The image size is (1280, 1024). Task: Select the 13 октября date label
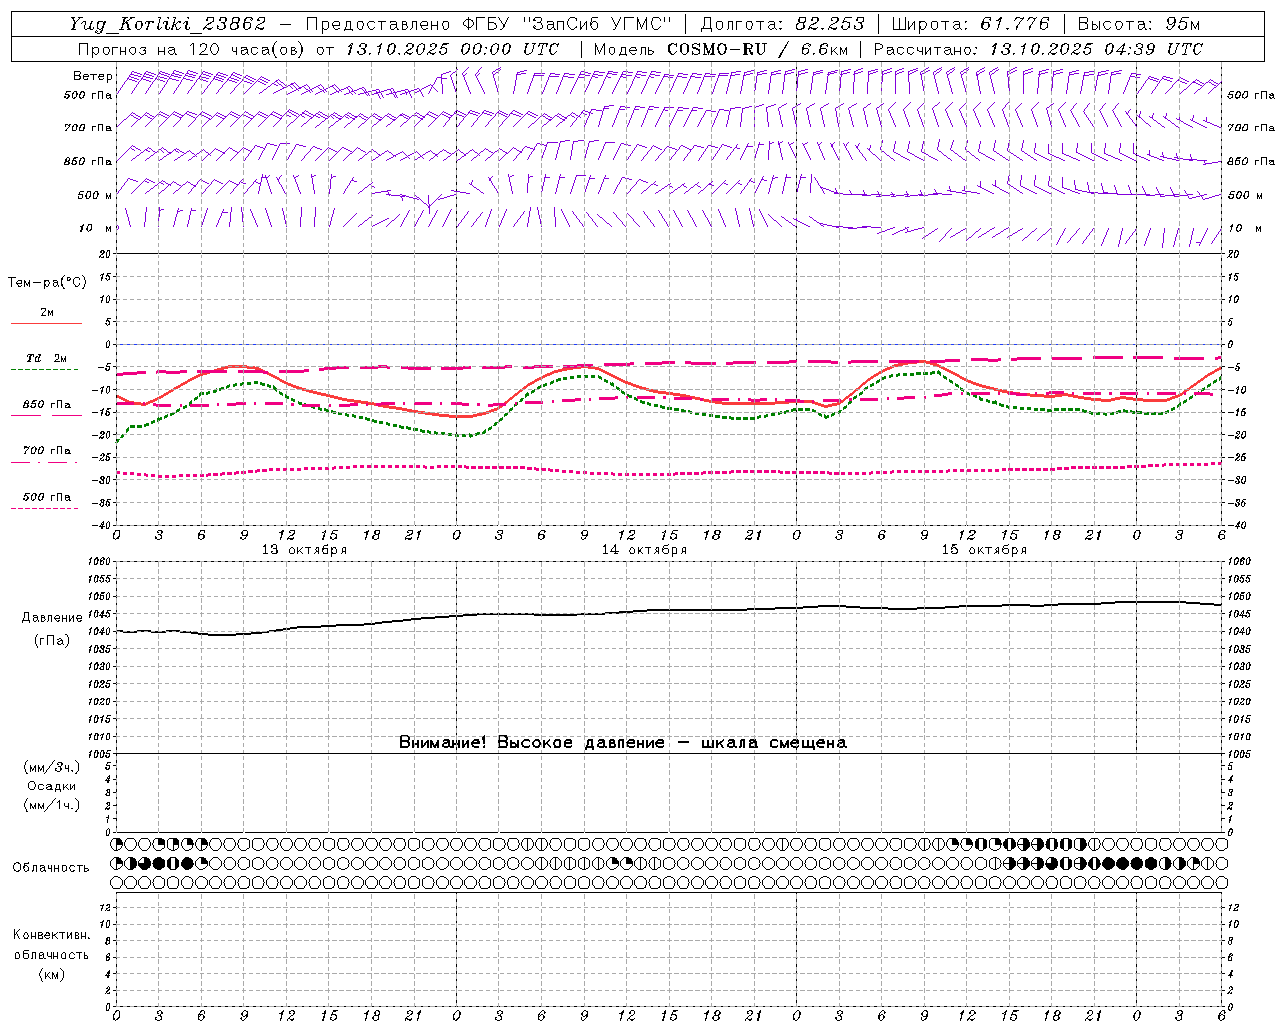coord(304,550)
